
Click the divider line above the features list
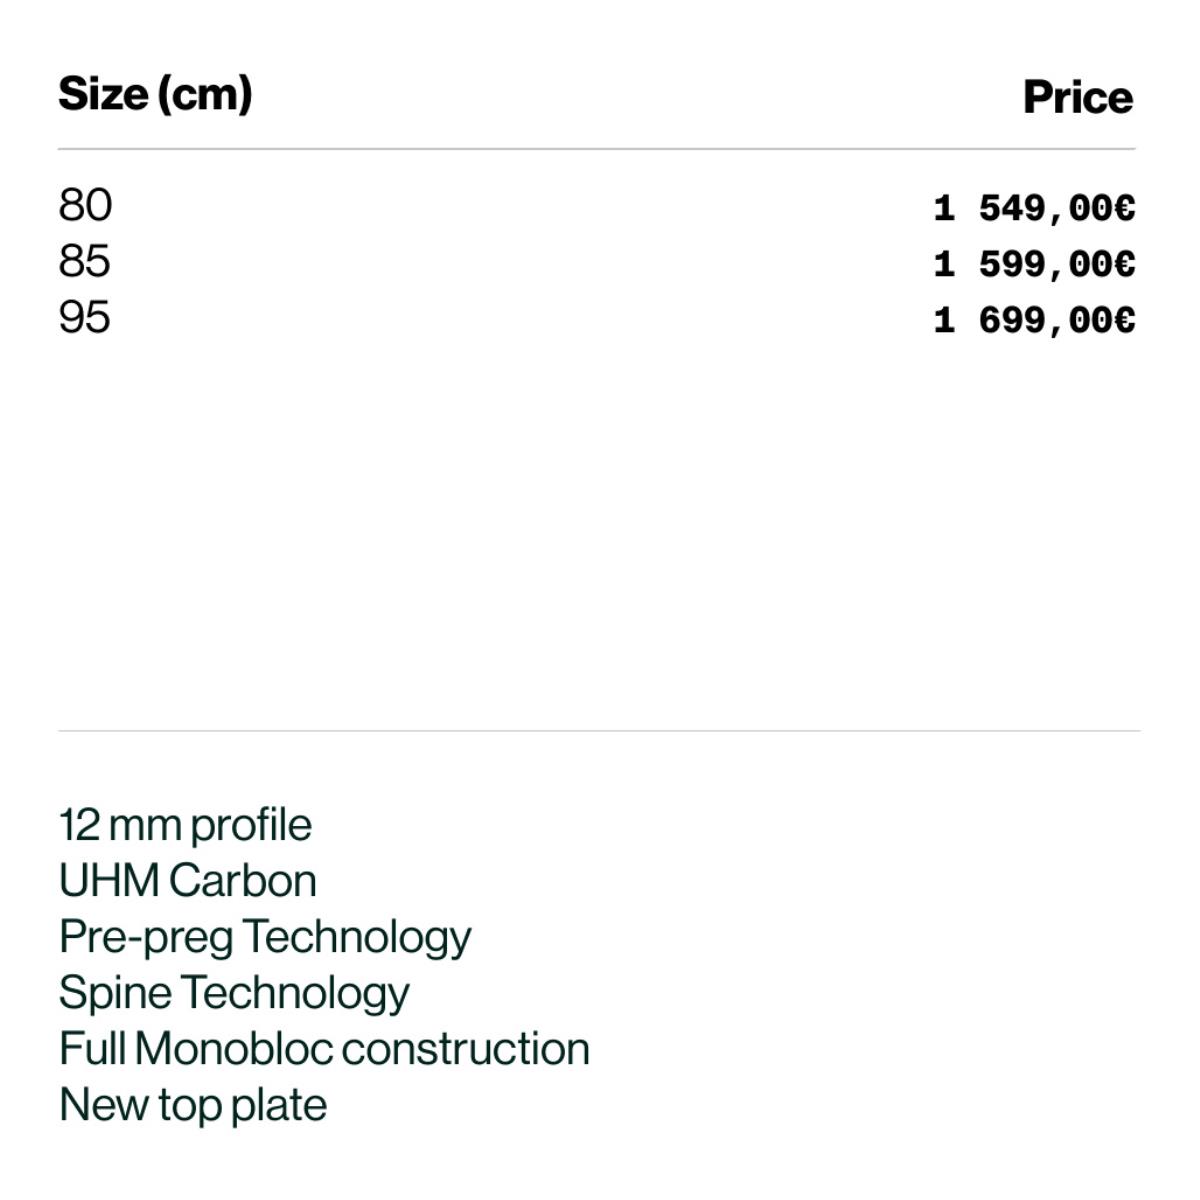click(599, 730)
